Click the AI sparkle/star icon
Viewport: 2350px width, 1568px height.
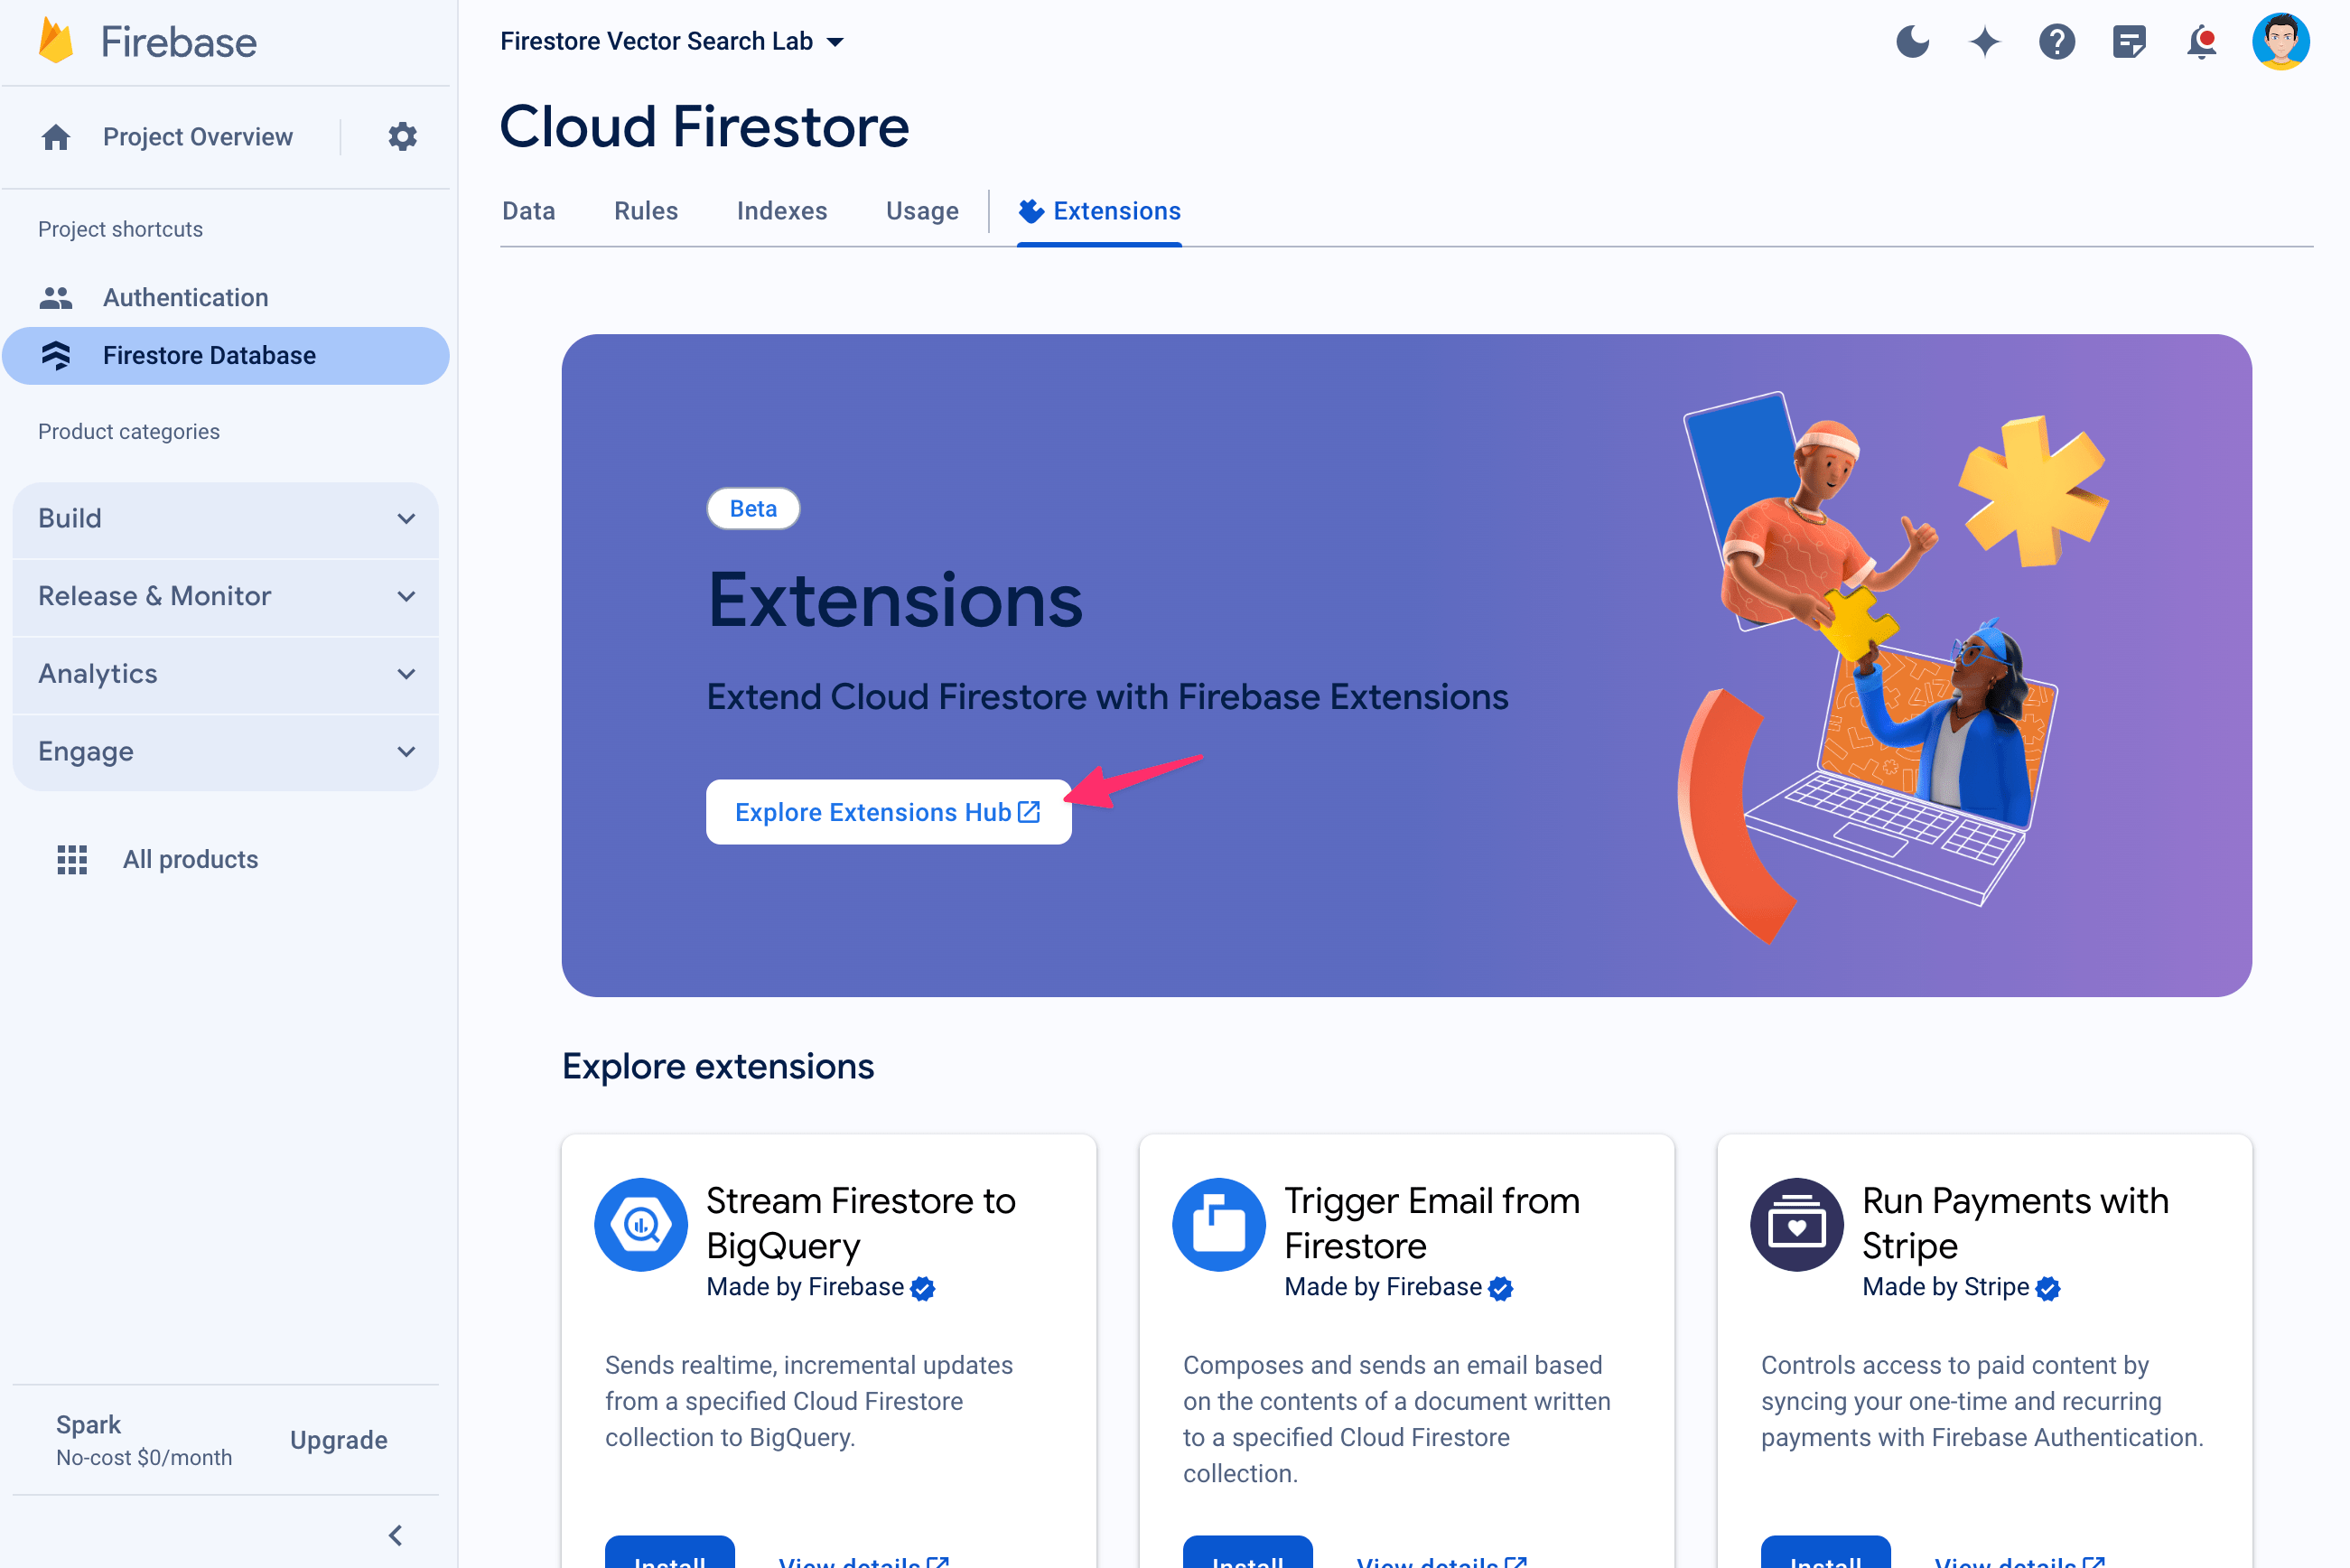(x=1986, y=41)
